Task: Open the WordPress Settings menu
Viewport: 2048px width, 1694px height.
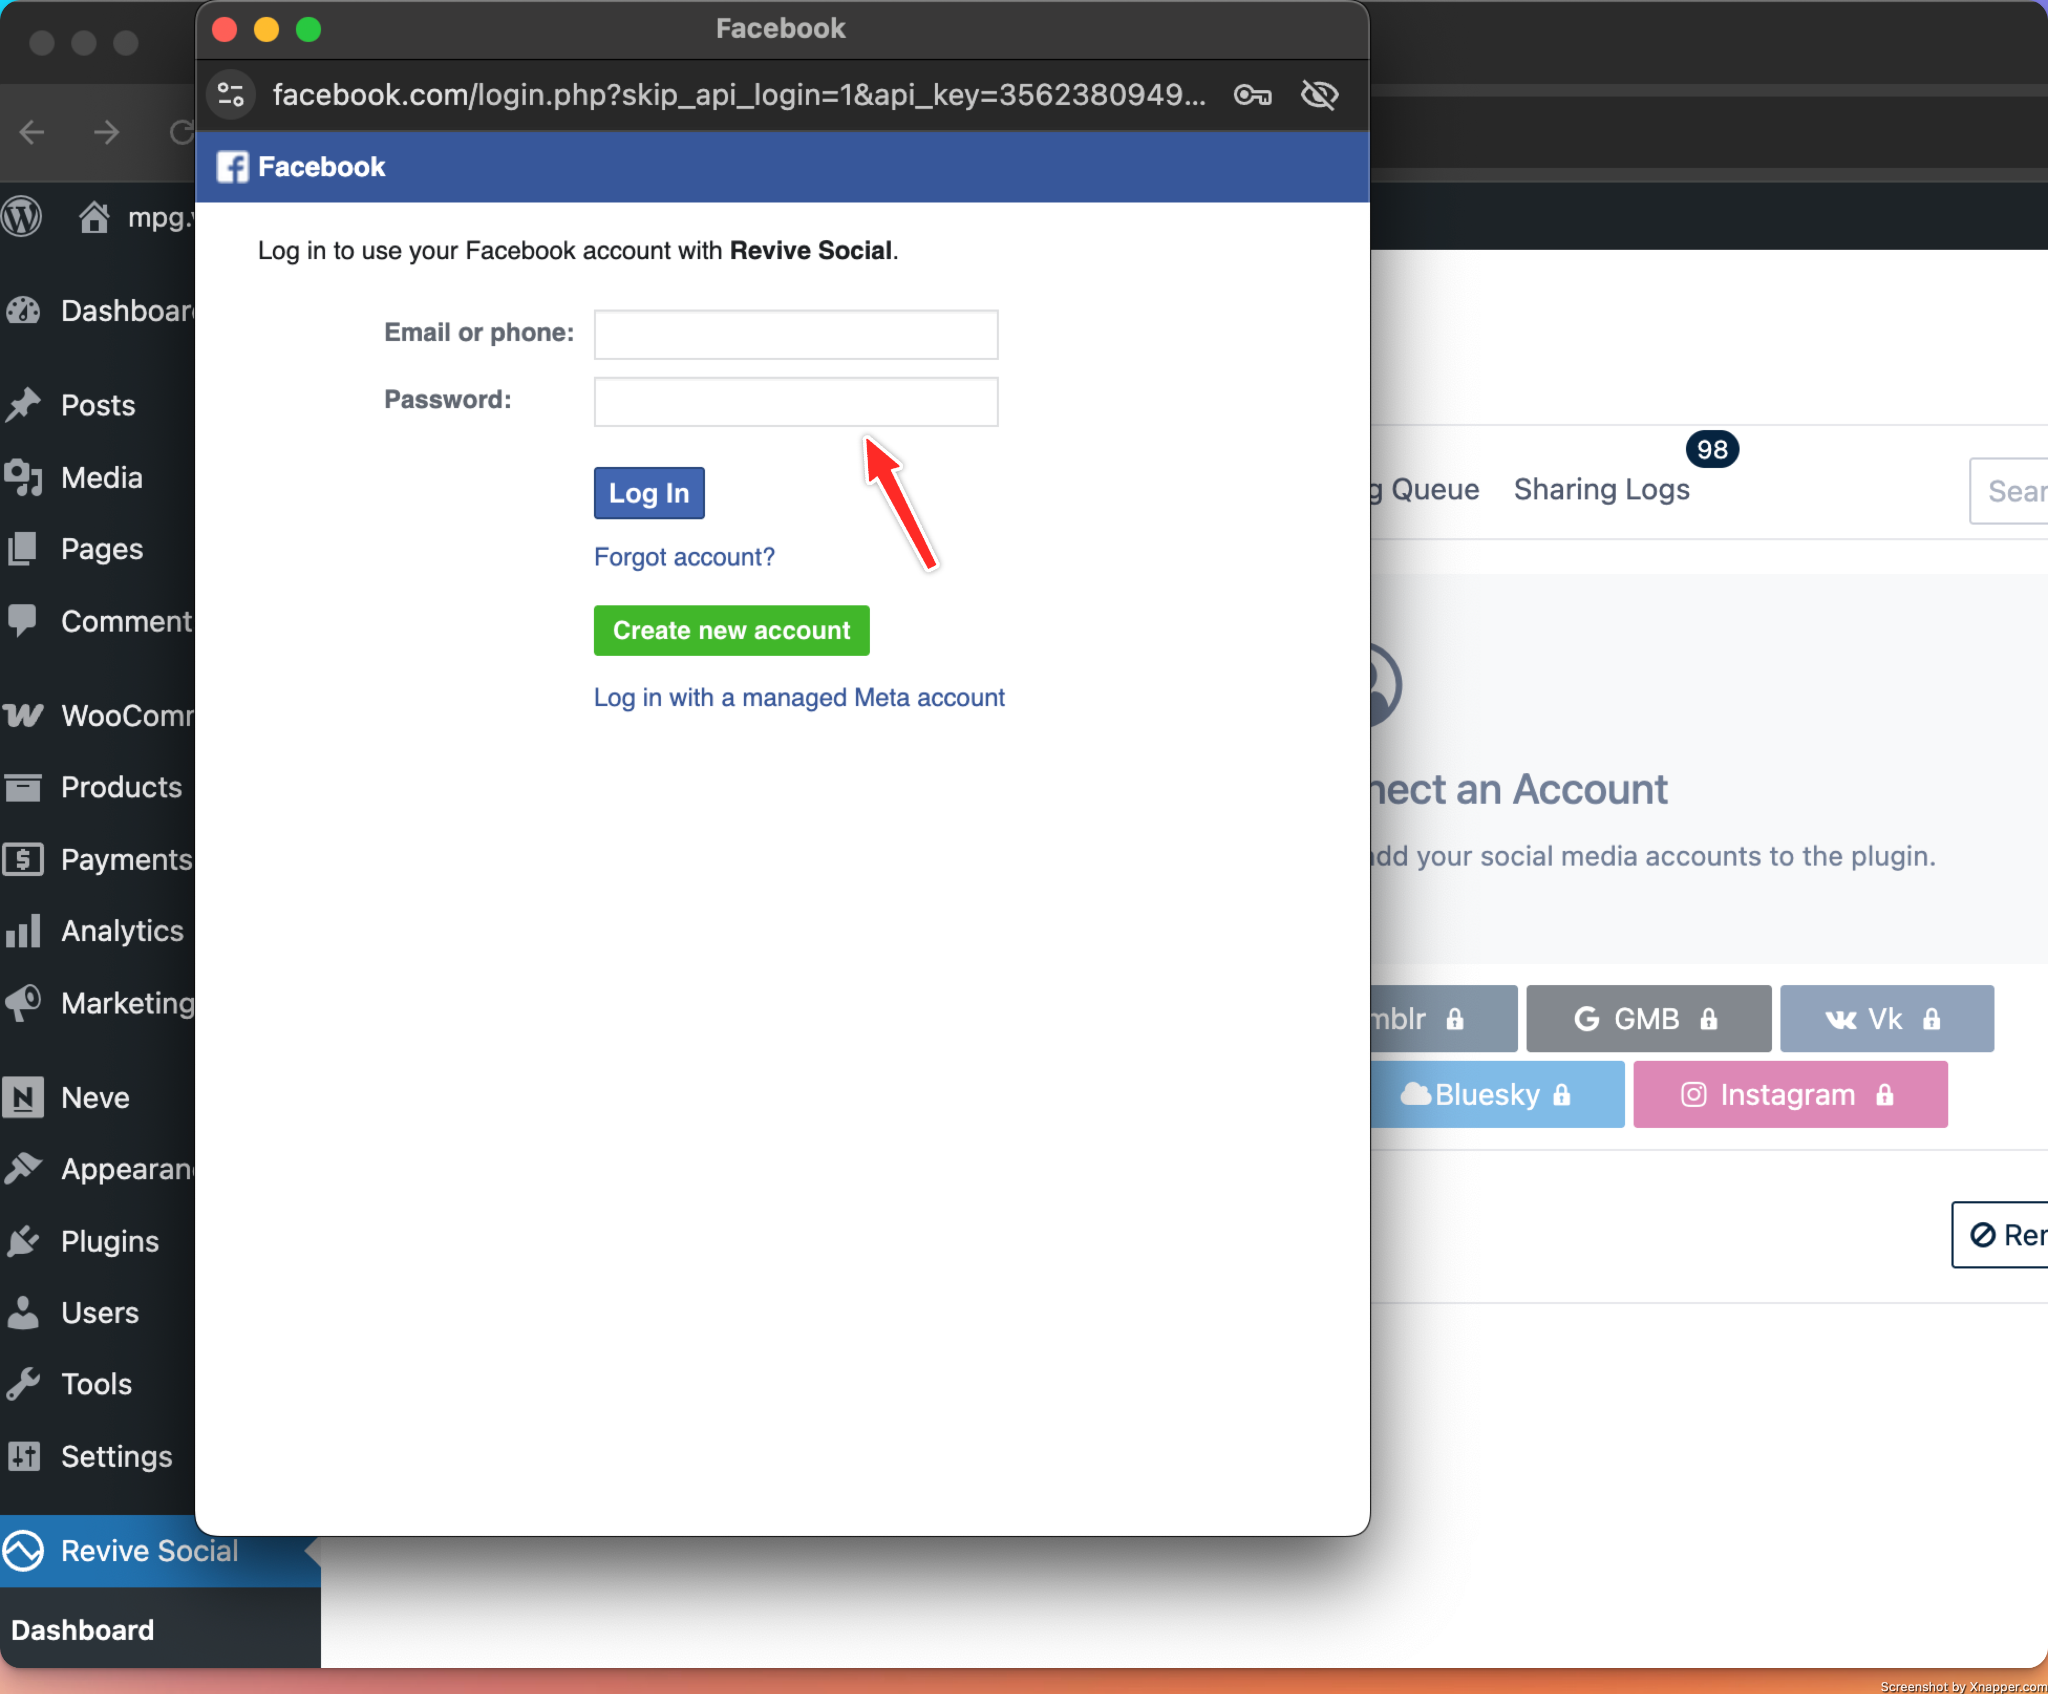Action: point(116,1457)
